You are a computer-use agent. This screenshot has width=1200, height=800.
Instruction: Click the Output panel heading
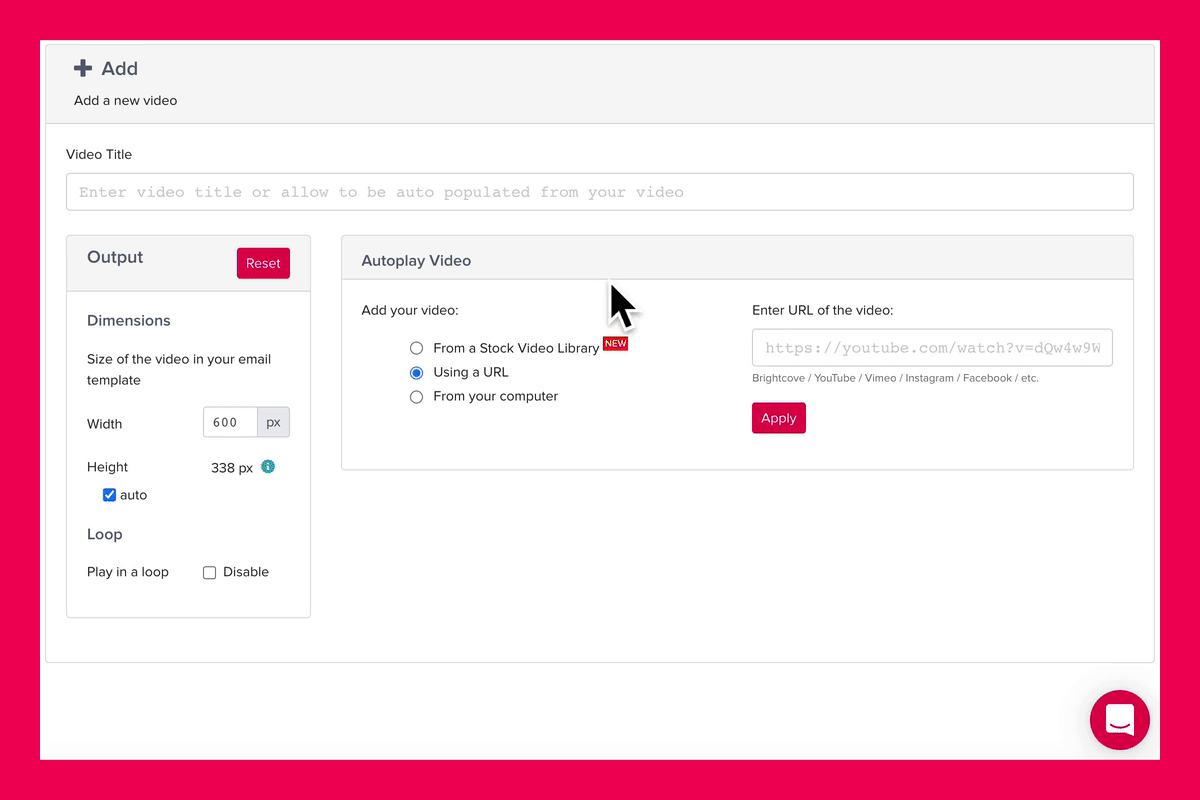pos(115,257)
